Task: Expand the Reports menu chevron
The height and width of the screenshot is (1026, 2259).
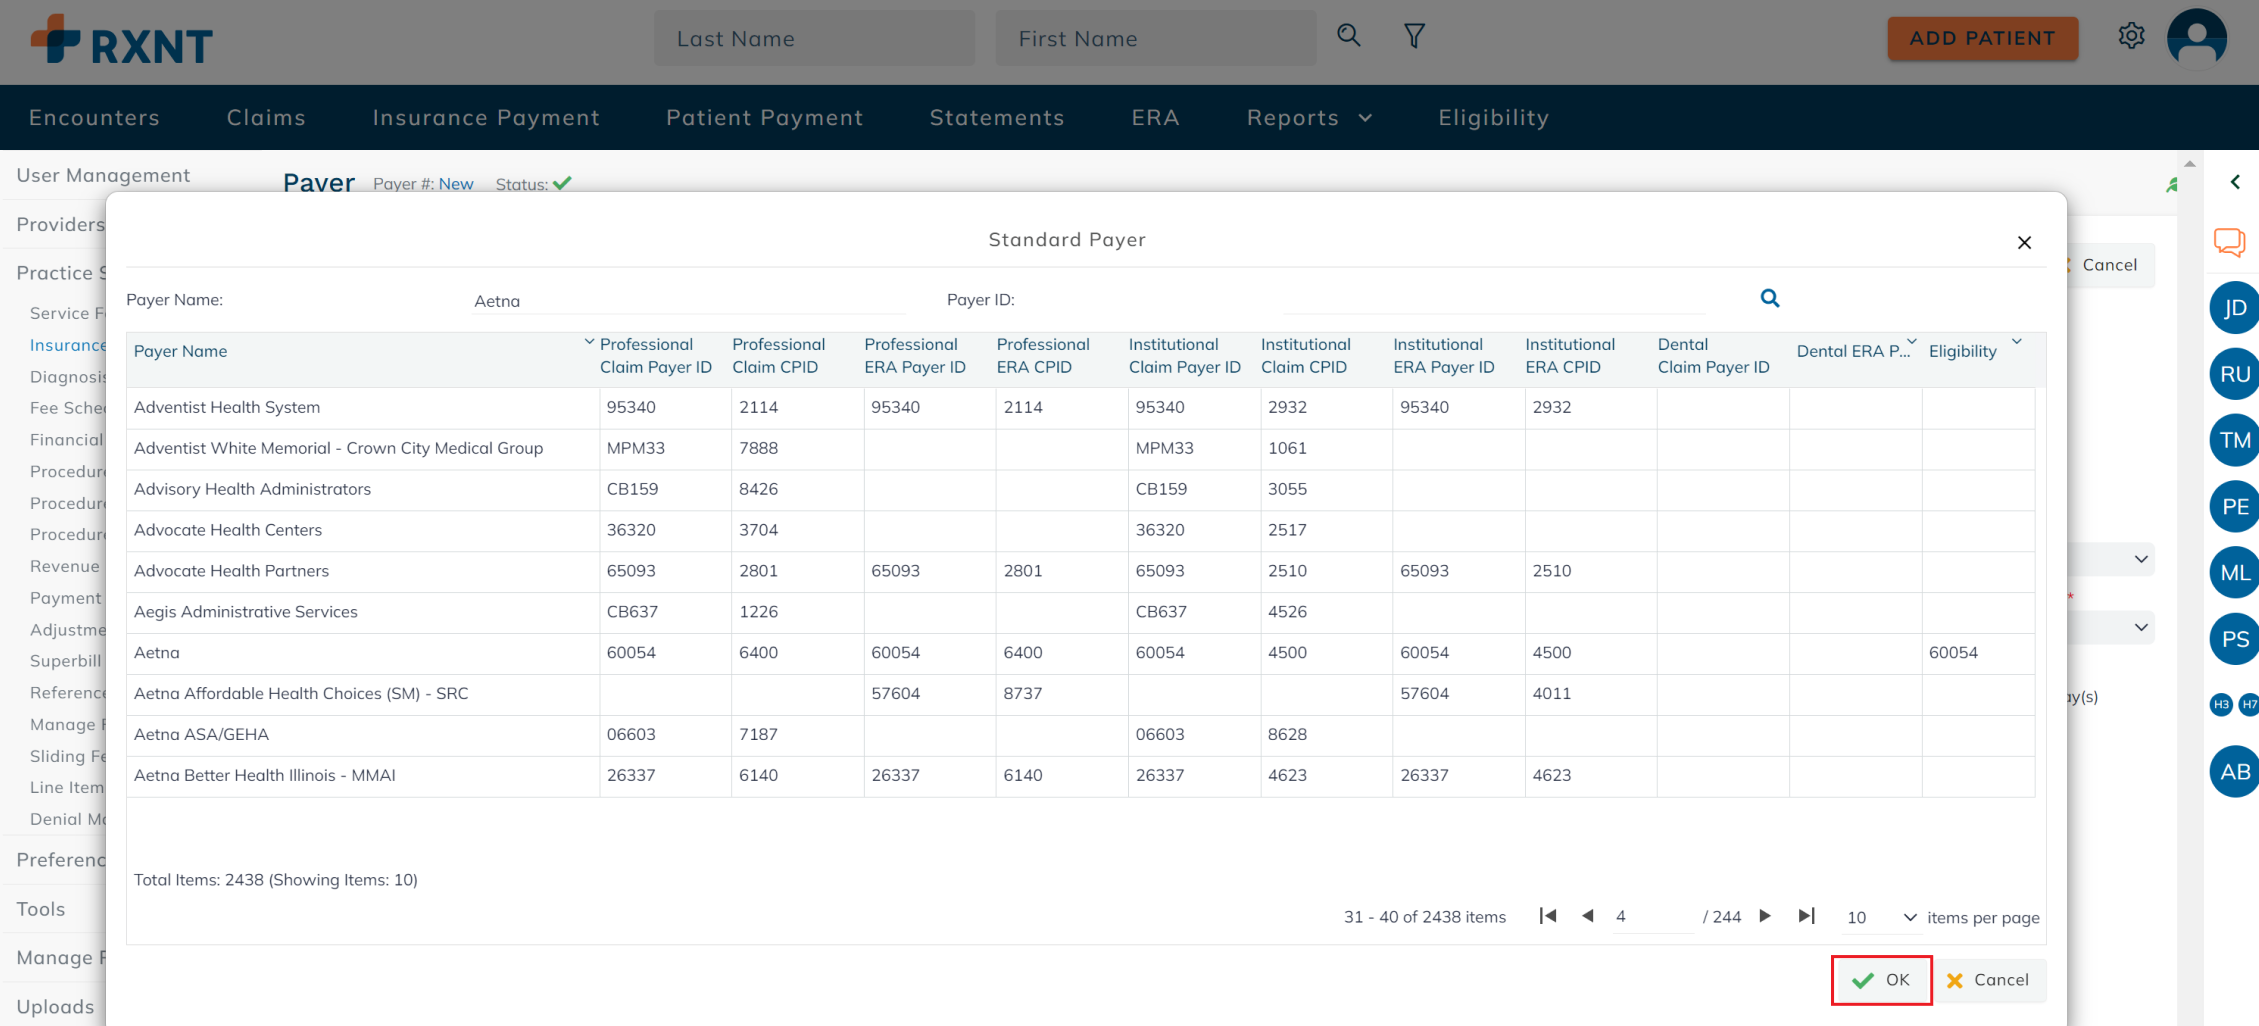Action: (1366, 117)
